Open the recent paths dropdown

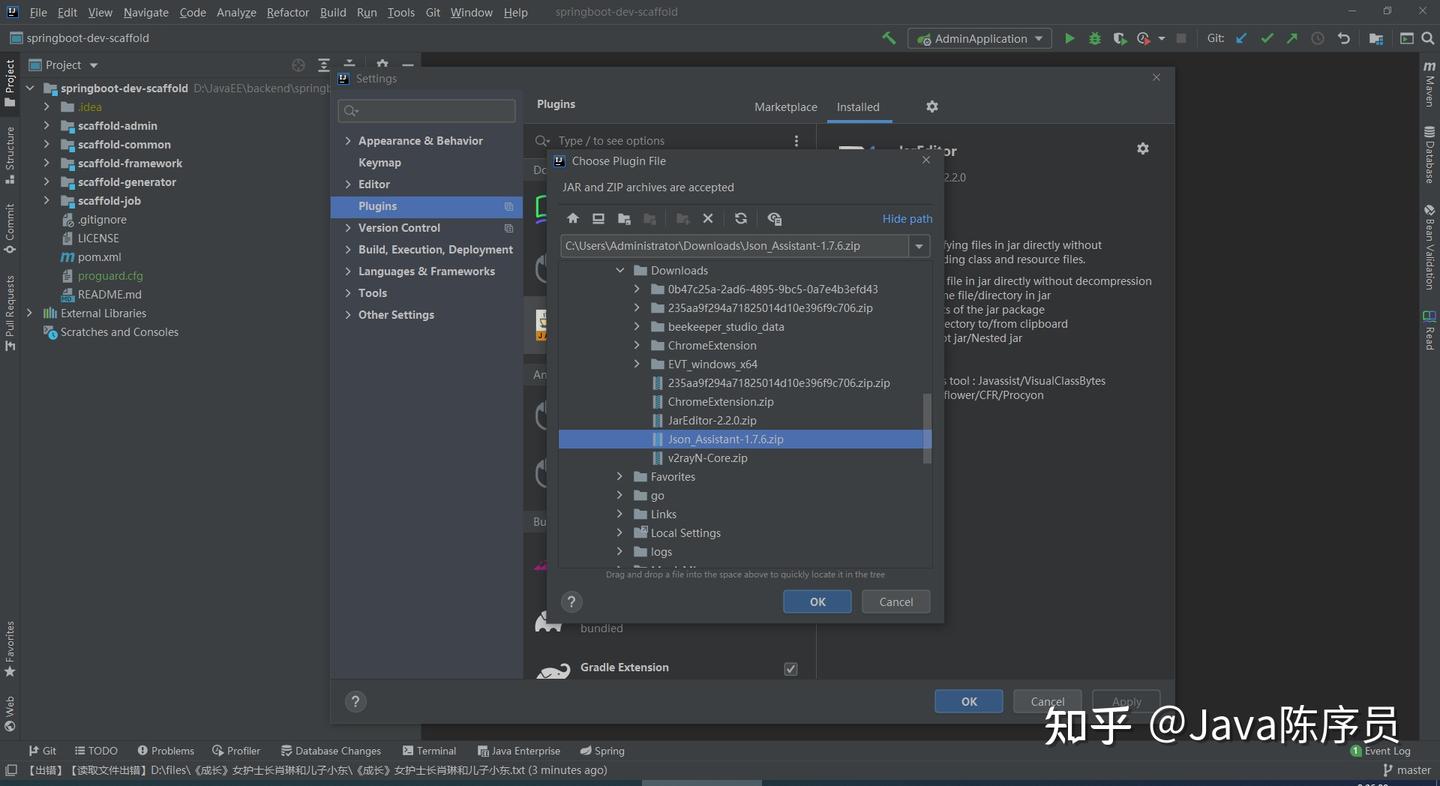(918, 245)
